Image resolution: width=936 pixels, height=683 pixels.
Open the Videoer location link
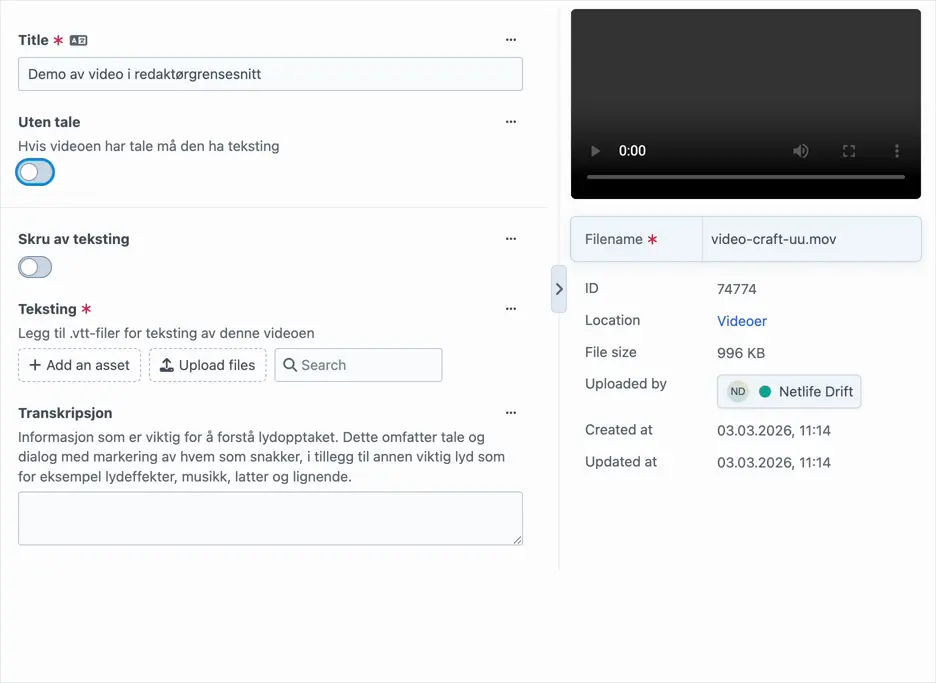point(741,320)
